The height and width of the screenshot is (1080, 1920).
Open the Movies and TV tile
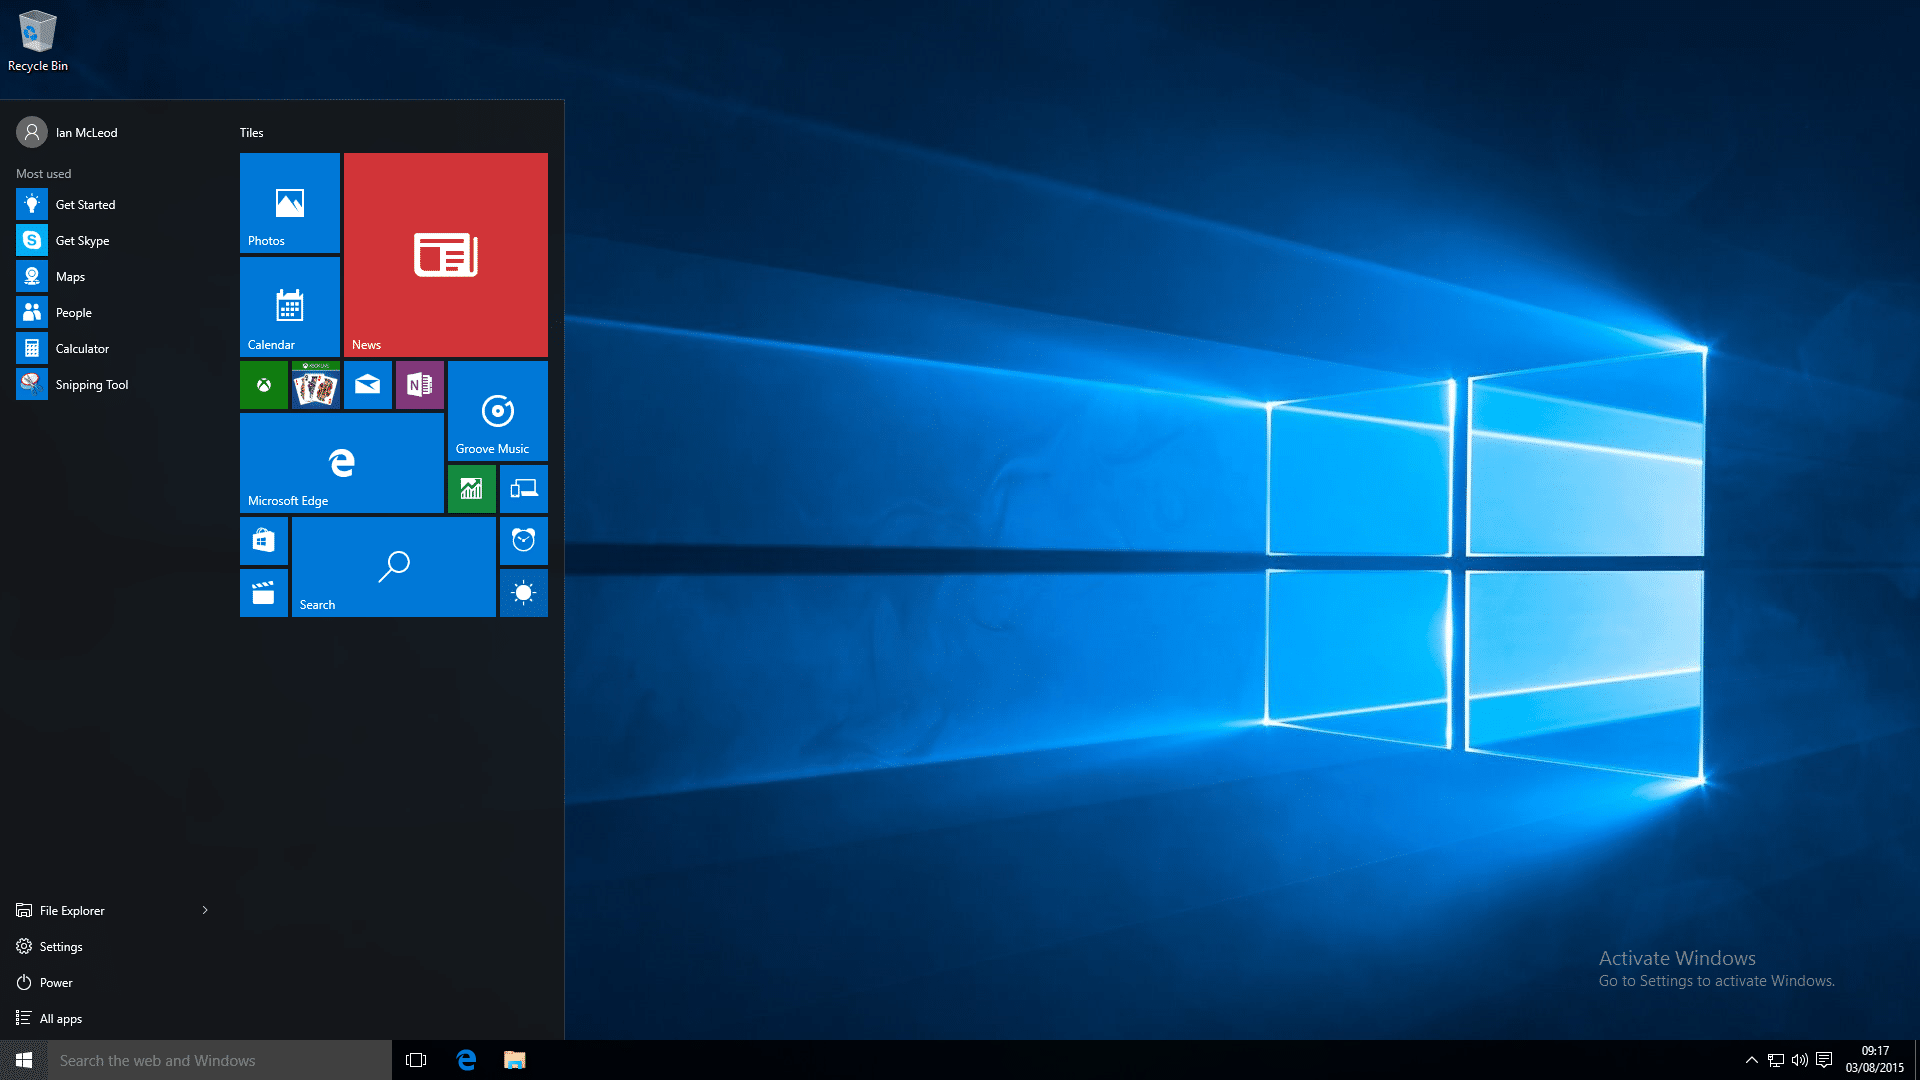coord(263,592)
